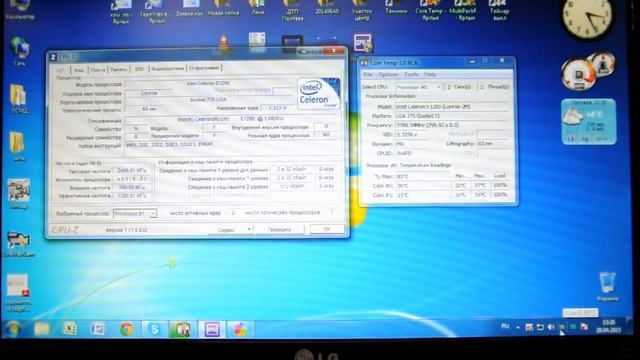
Task: Click the CPU meter gauge gadget
Action: click(x=578, y=74)
